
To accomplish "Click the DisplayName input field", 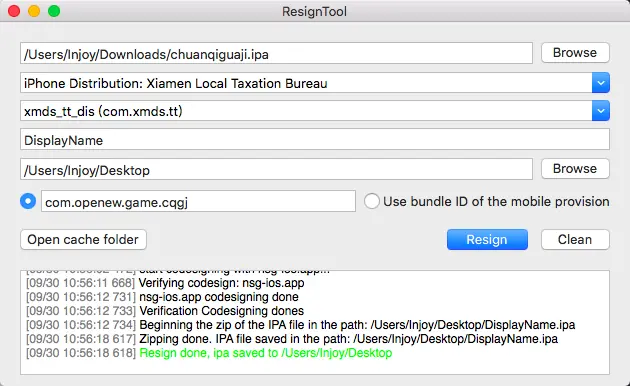I will tap(315, 139).
